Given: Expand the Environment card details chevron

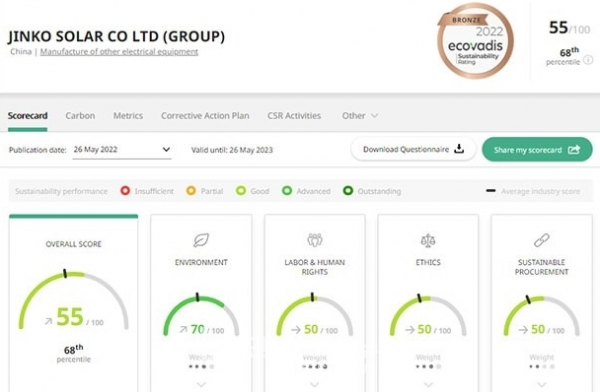Looking at the screenshot, I should (x=201, y=384).
